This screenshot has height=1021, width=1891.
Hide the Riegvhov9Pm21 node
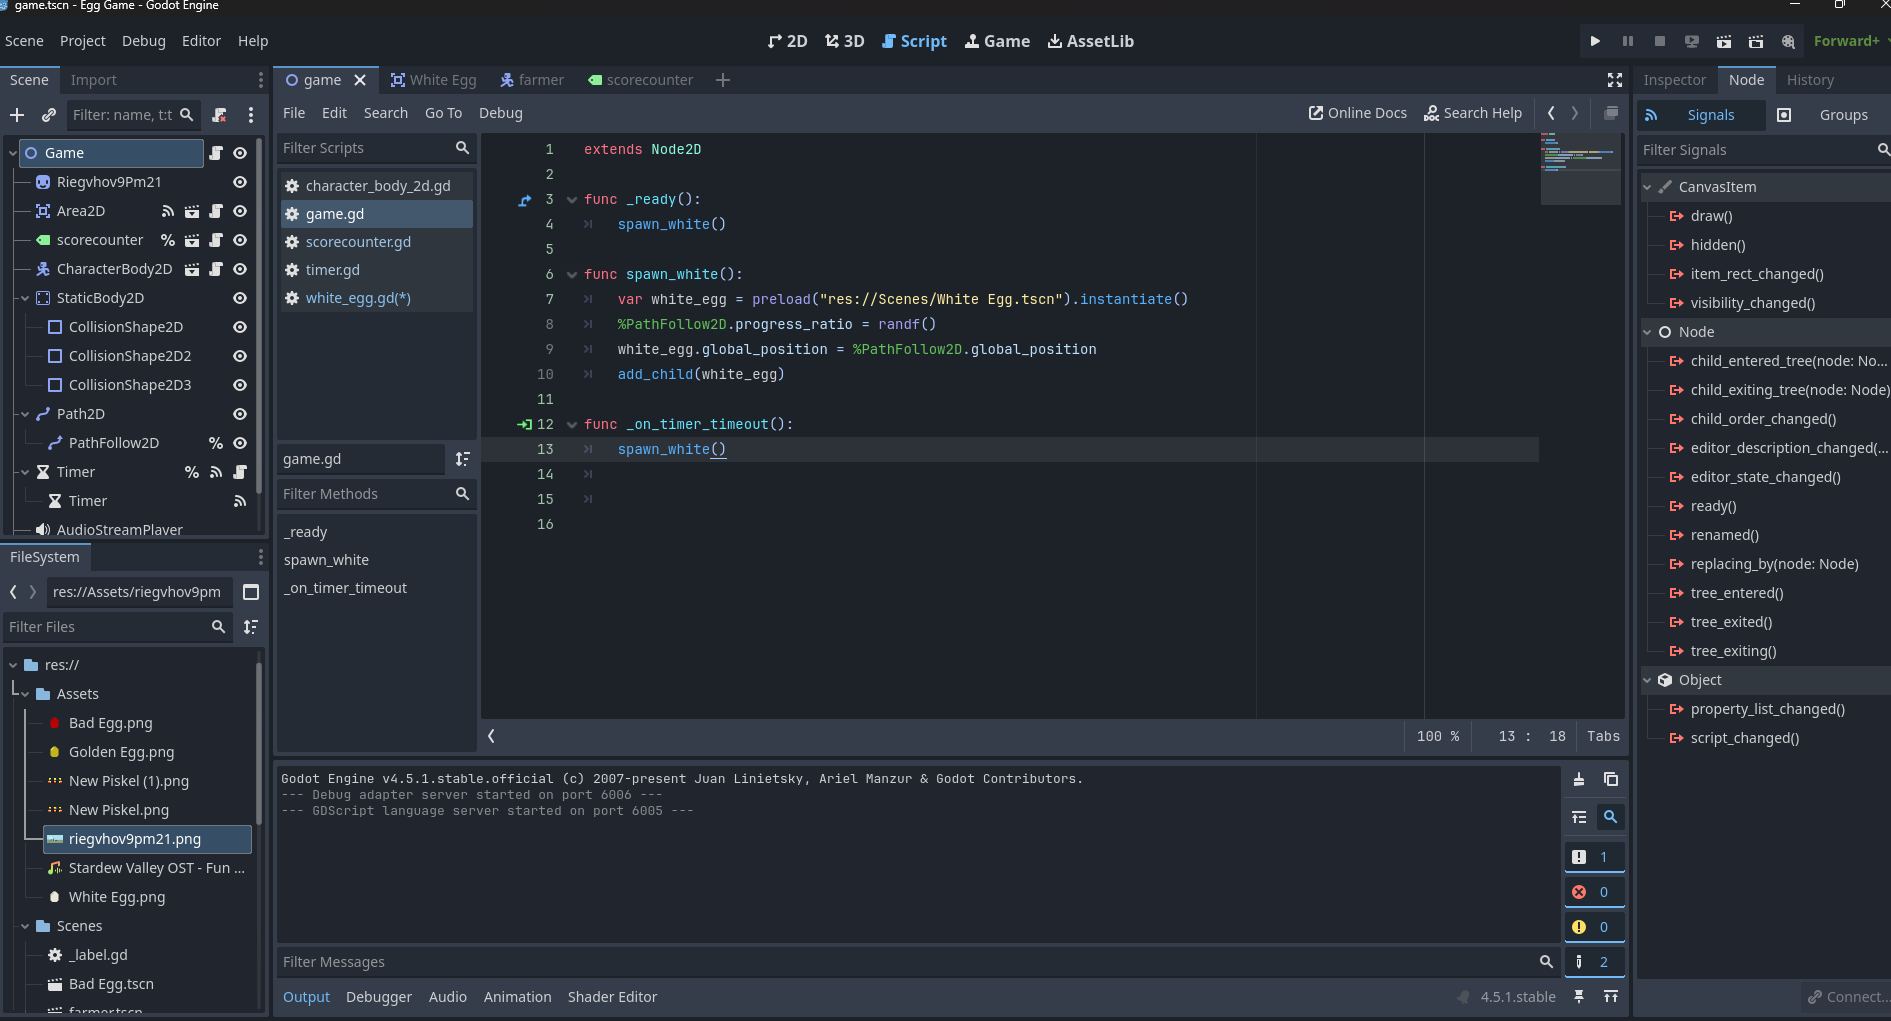pos(240,182)
